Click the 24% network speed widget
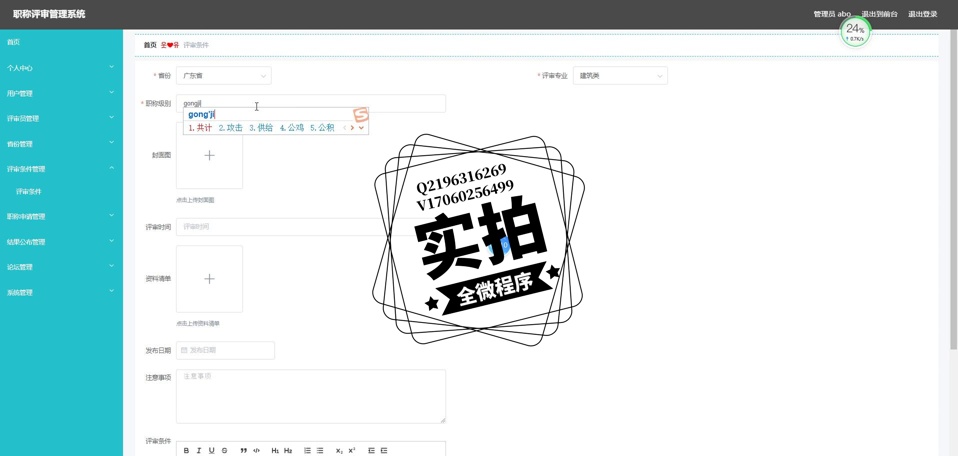This screenshot has width=958, height=456. 855,32
